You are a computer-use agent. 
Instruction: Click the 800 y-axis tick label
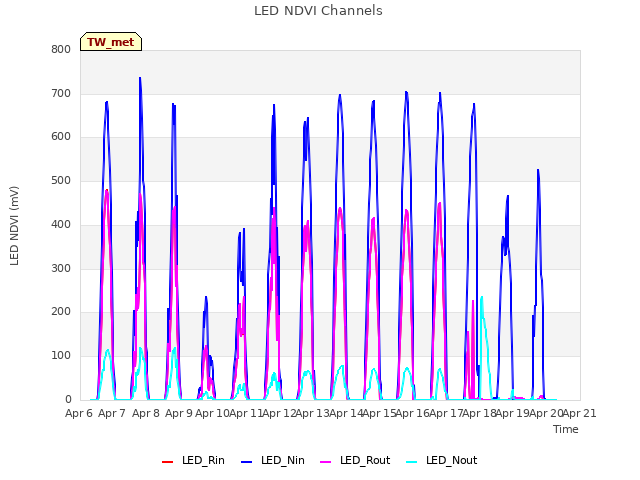pyautogui.click(x=61, y=49)
